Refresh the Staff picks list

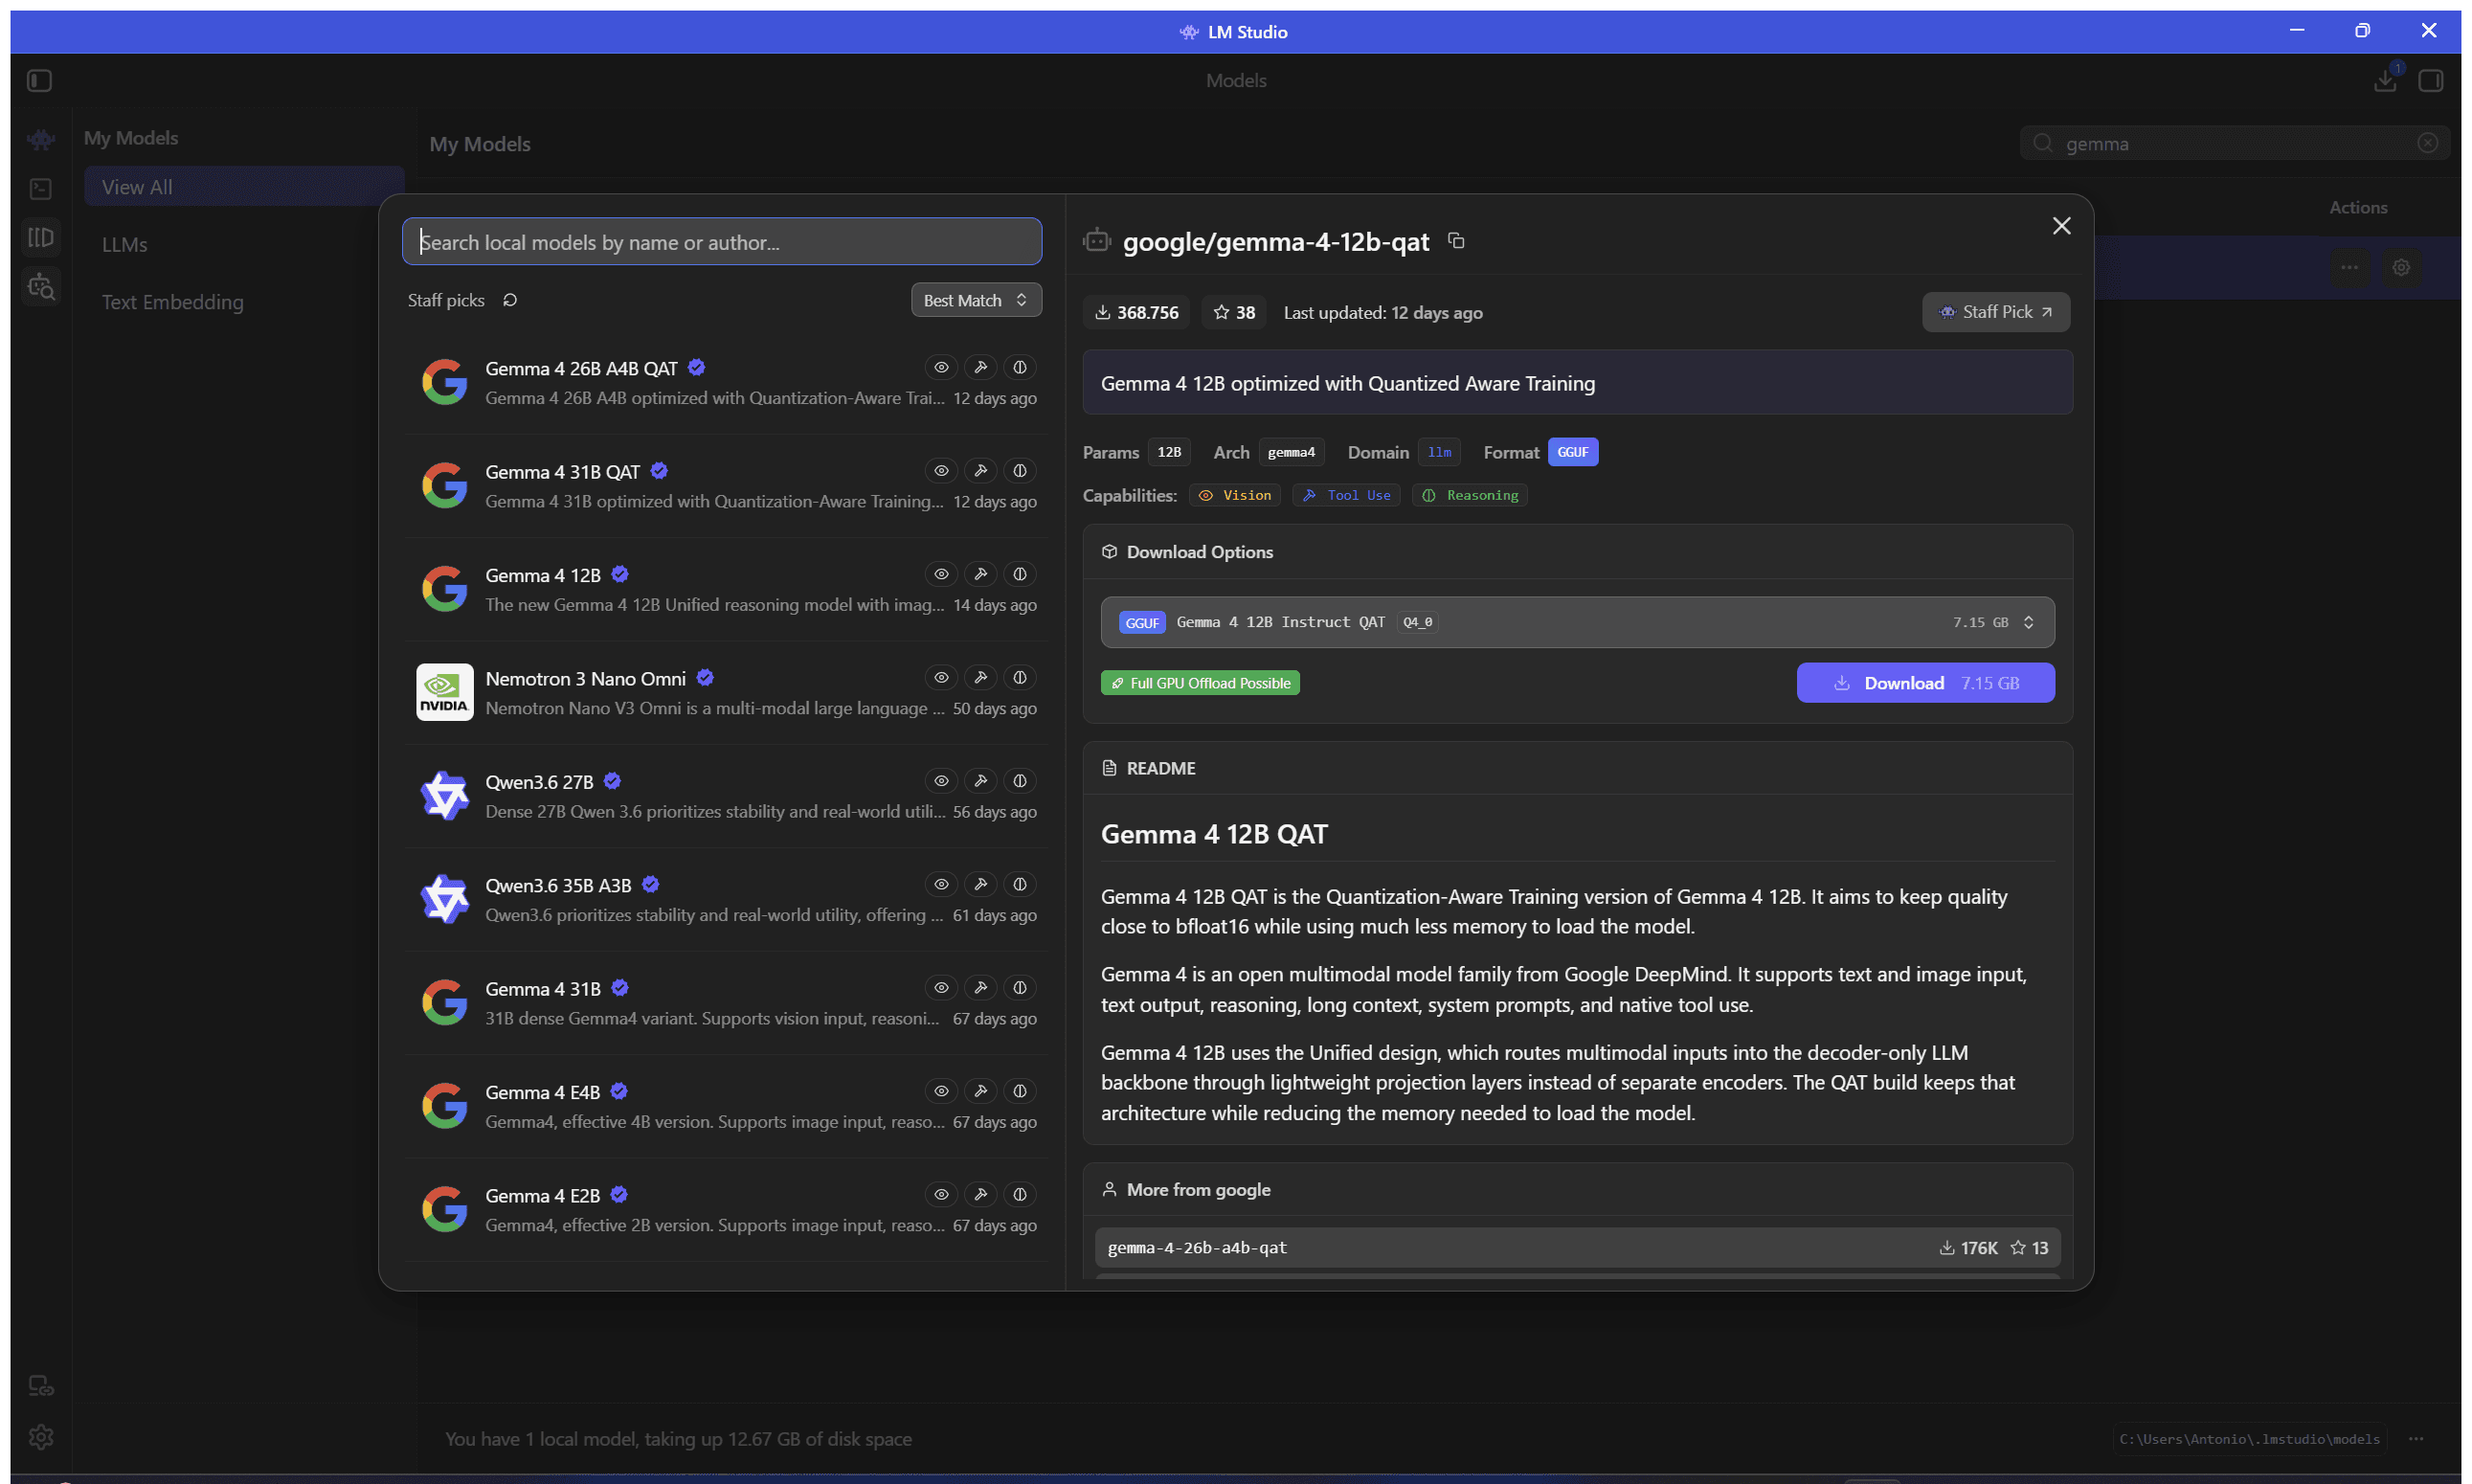coord(510,300)
